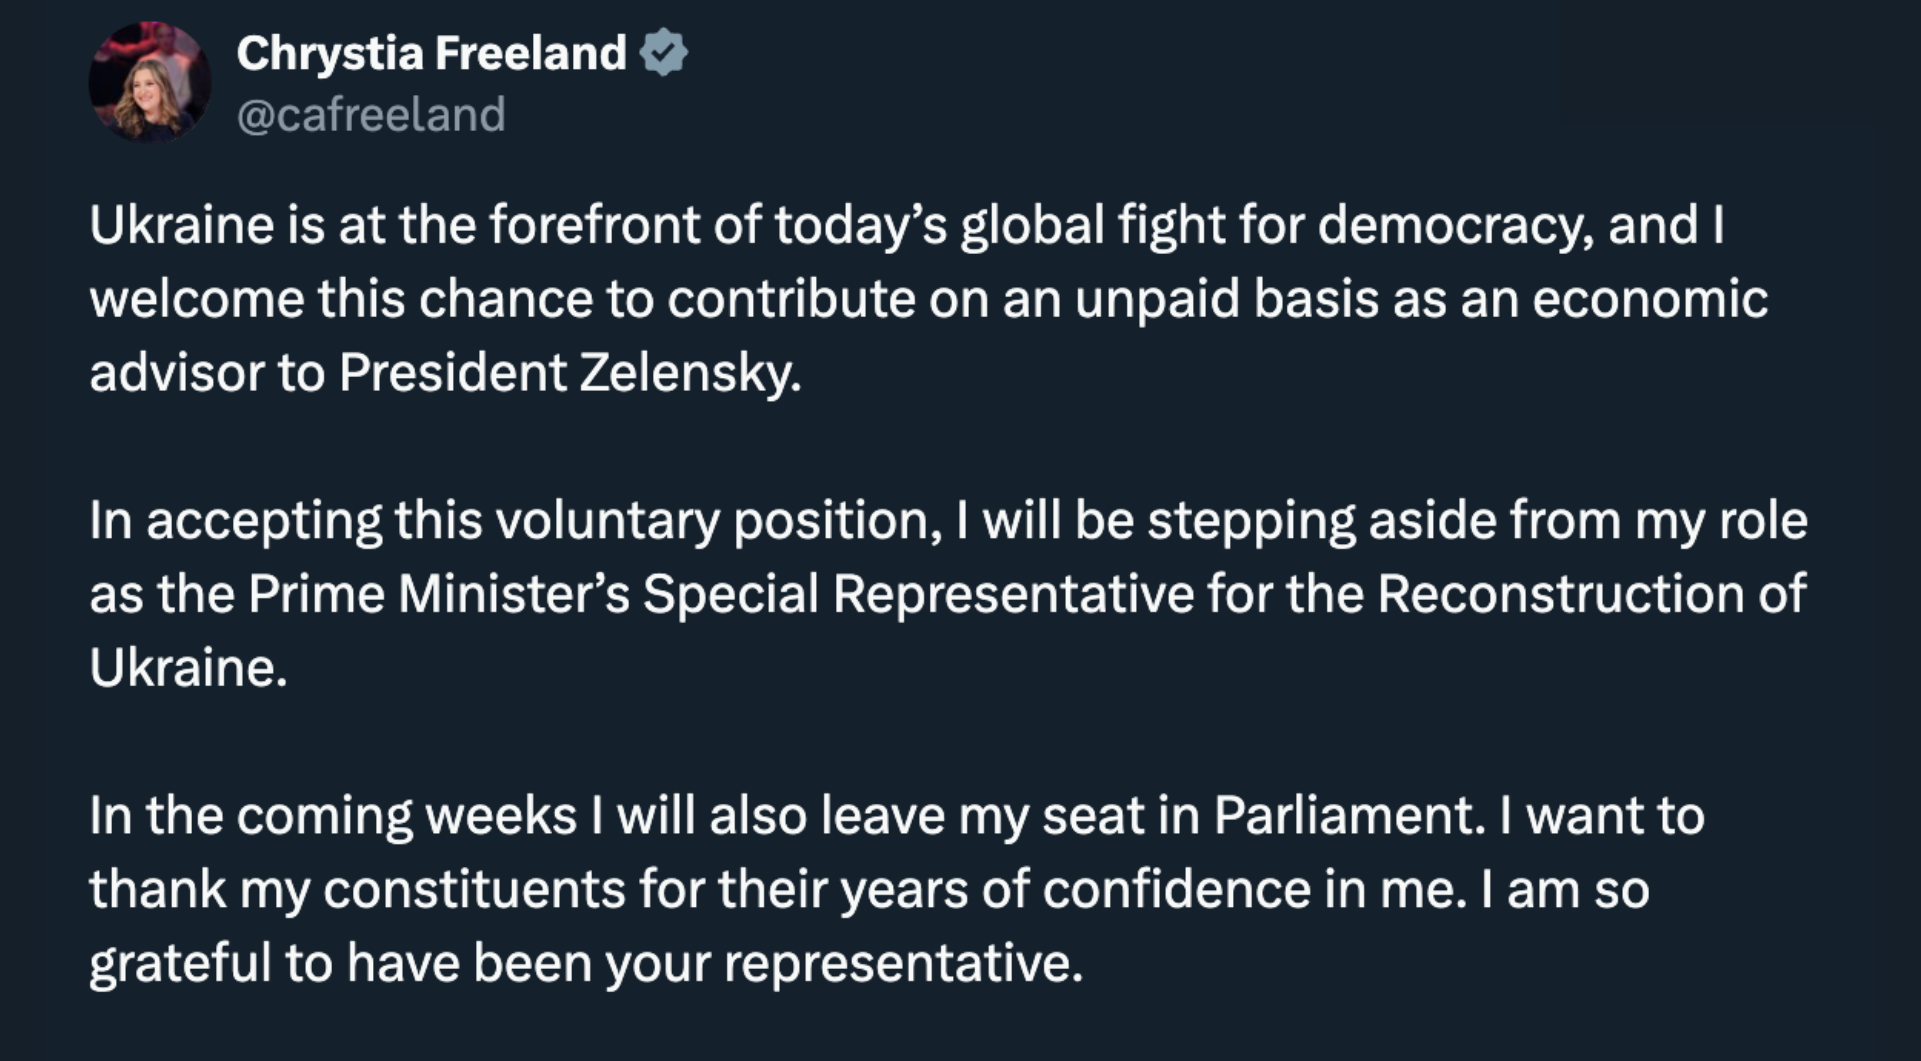Click the words "Prime Minister's"
The image size is (1921, 1061).
(438, 594)
